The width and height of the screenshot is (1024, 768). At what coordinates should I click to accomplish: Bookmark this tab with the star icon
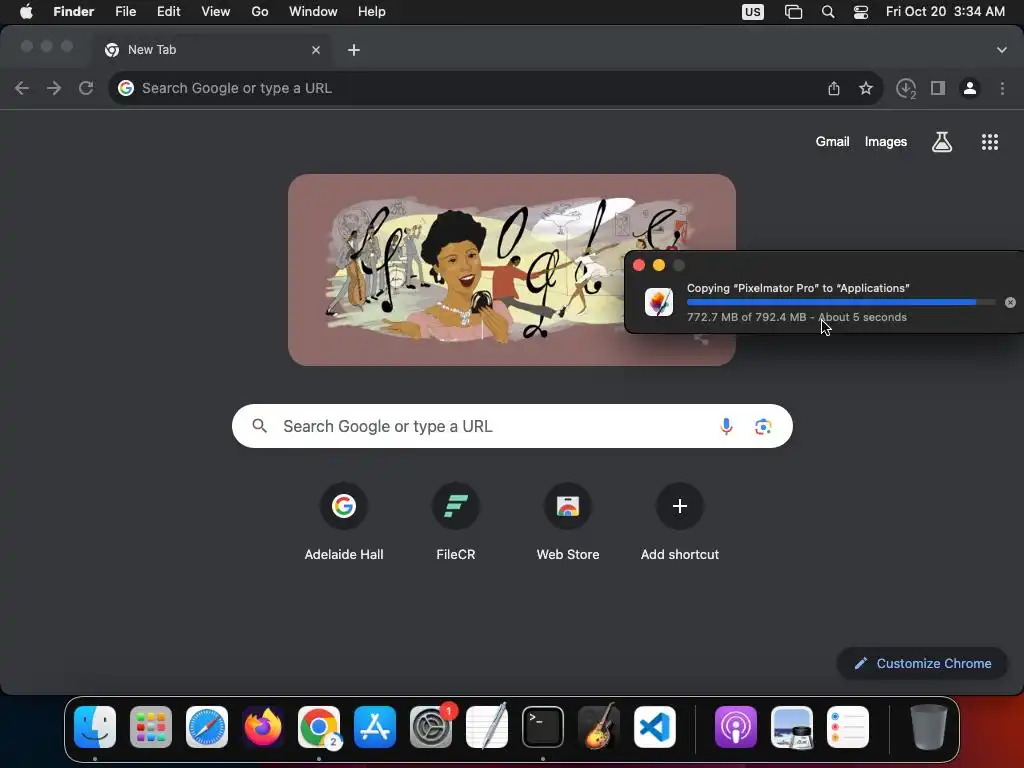click(866, 88)
